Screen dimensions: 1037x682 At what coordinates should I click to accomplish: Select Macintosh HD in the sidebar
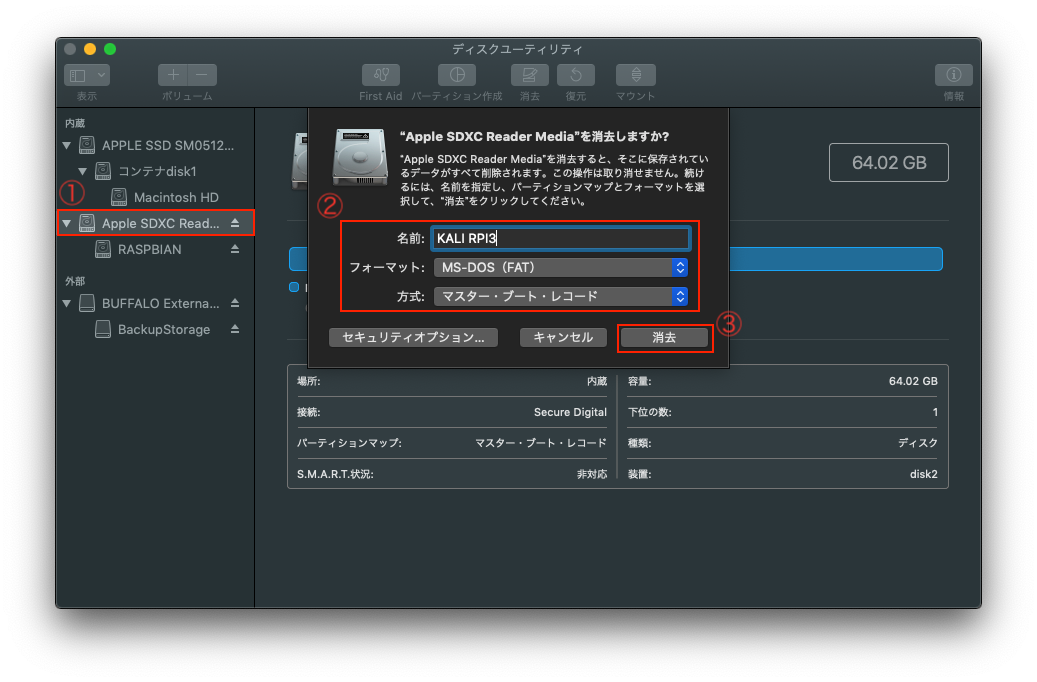tap(176, 197)
